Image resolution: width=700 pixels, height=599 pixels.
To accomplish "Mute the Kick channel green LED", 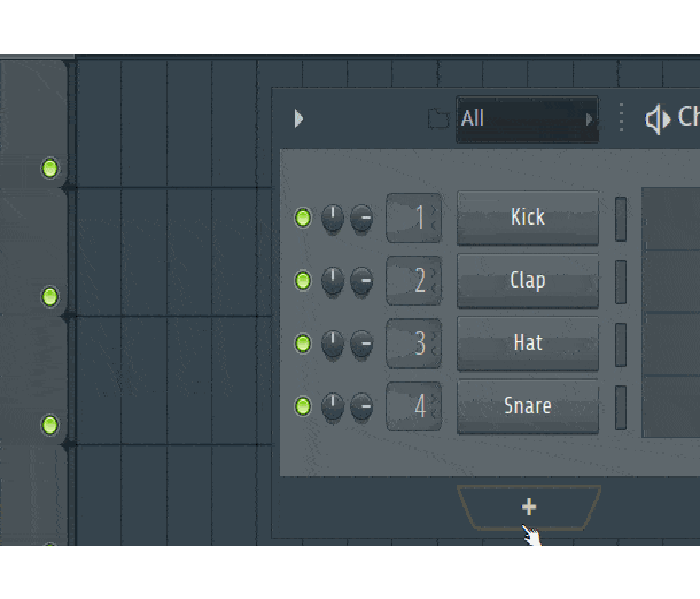I will [x=303, y=218].
